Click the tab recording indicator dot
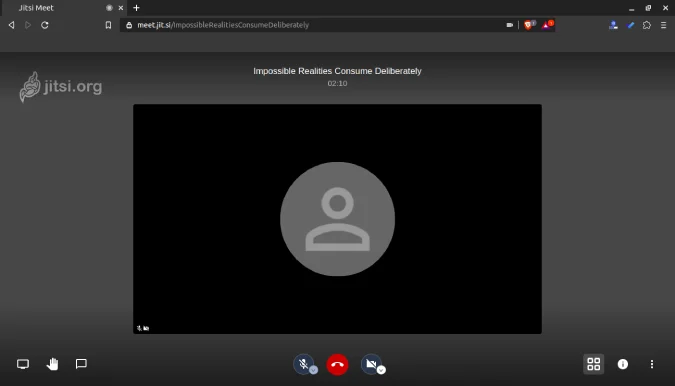This screenshot has height=386, width=675. pyautogui.click(x=109, y=8)
